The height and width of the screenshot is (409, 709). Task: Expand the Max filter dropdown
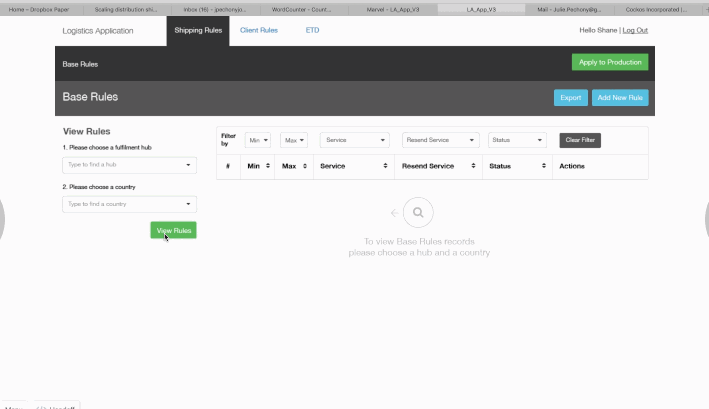click(294, 140)
